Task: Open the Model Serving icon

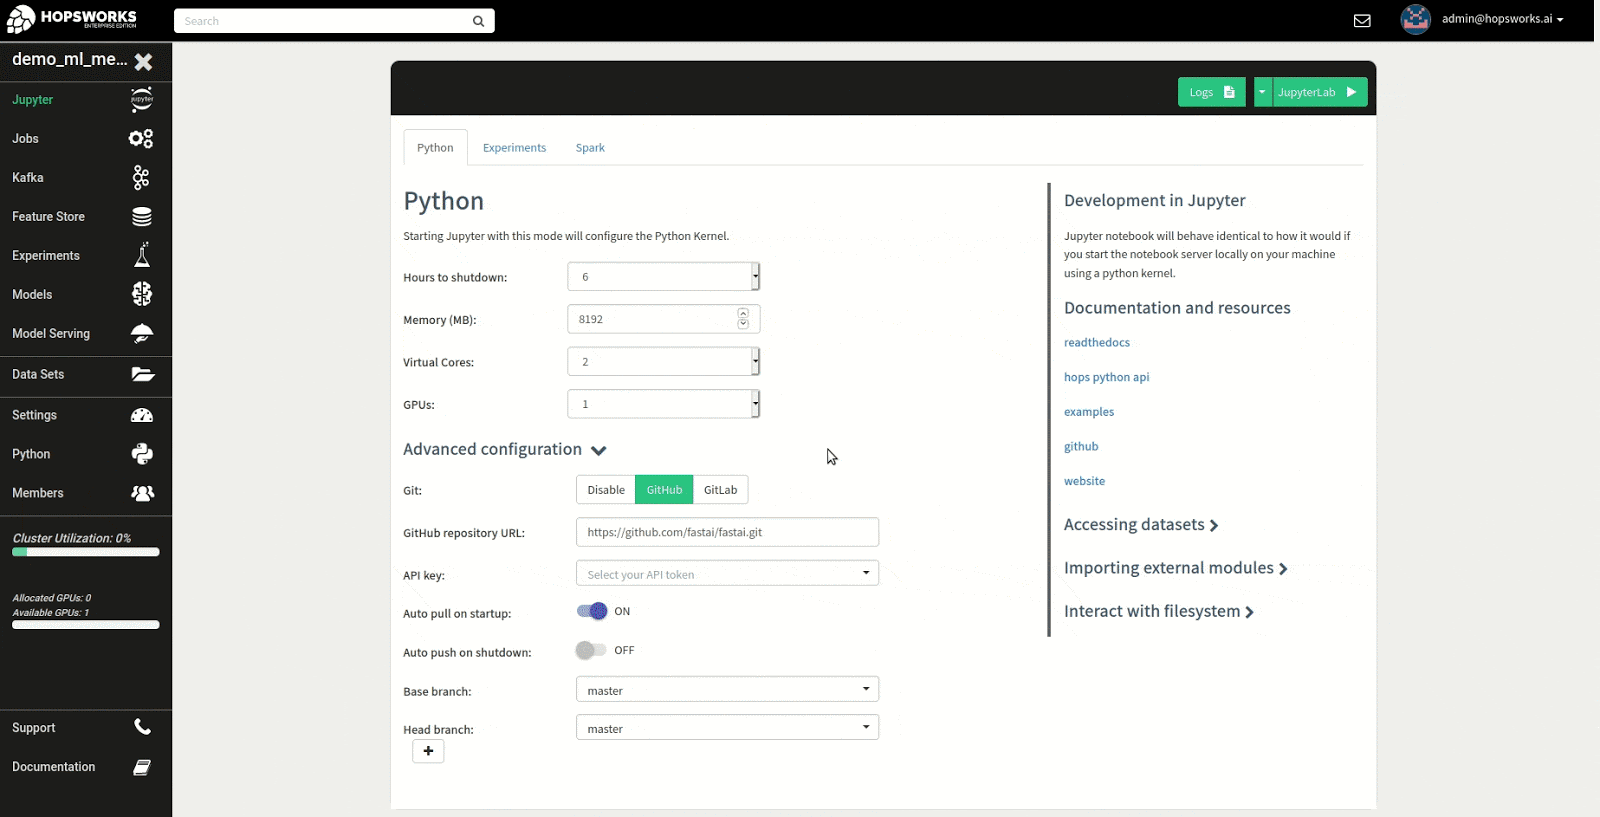Action: [x=141, y=334]
